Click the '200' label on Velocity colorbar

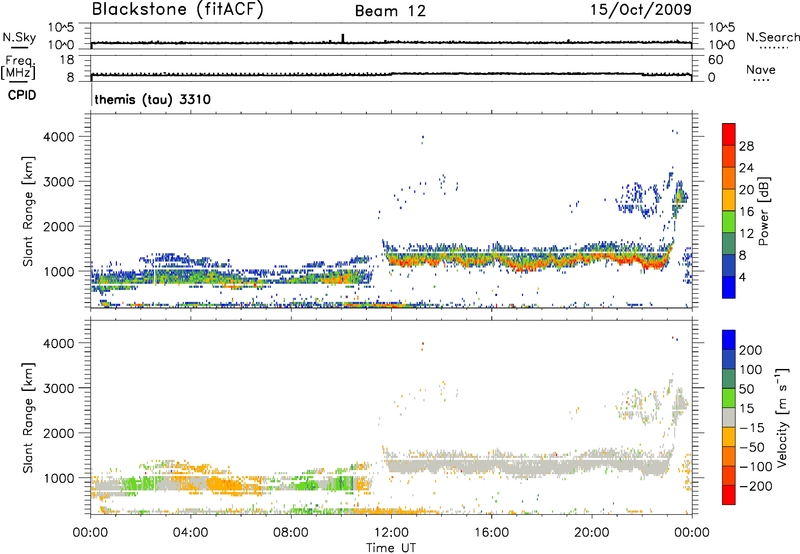751,350
